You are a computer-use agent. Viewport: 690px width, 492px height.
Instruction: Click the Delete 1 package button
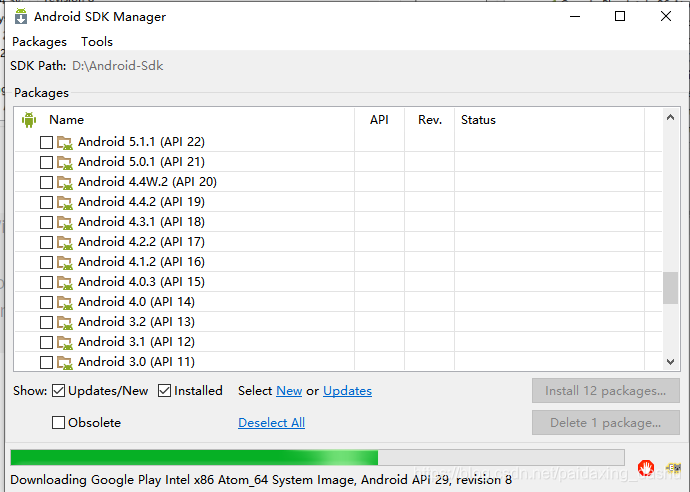(606, 422)
